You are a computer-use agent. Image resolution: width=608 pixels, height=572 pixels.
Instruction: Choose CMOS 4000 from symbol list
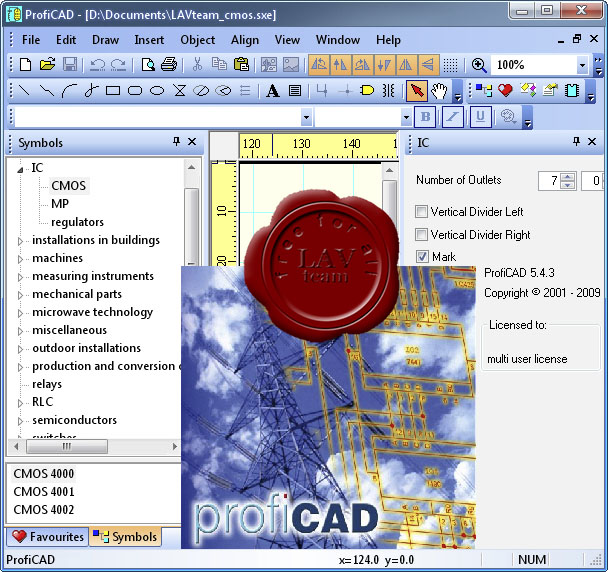click(43, 473)
